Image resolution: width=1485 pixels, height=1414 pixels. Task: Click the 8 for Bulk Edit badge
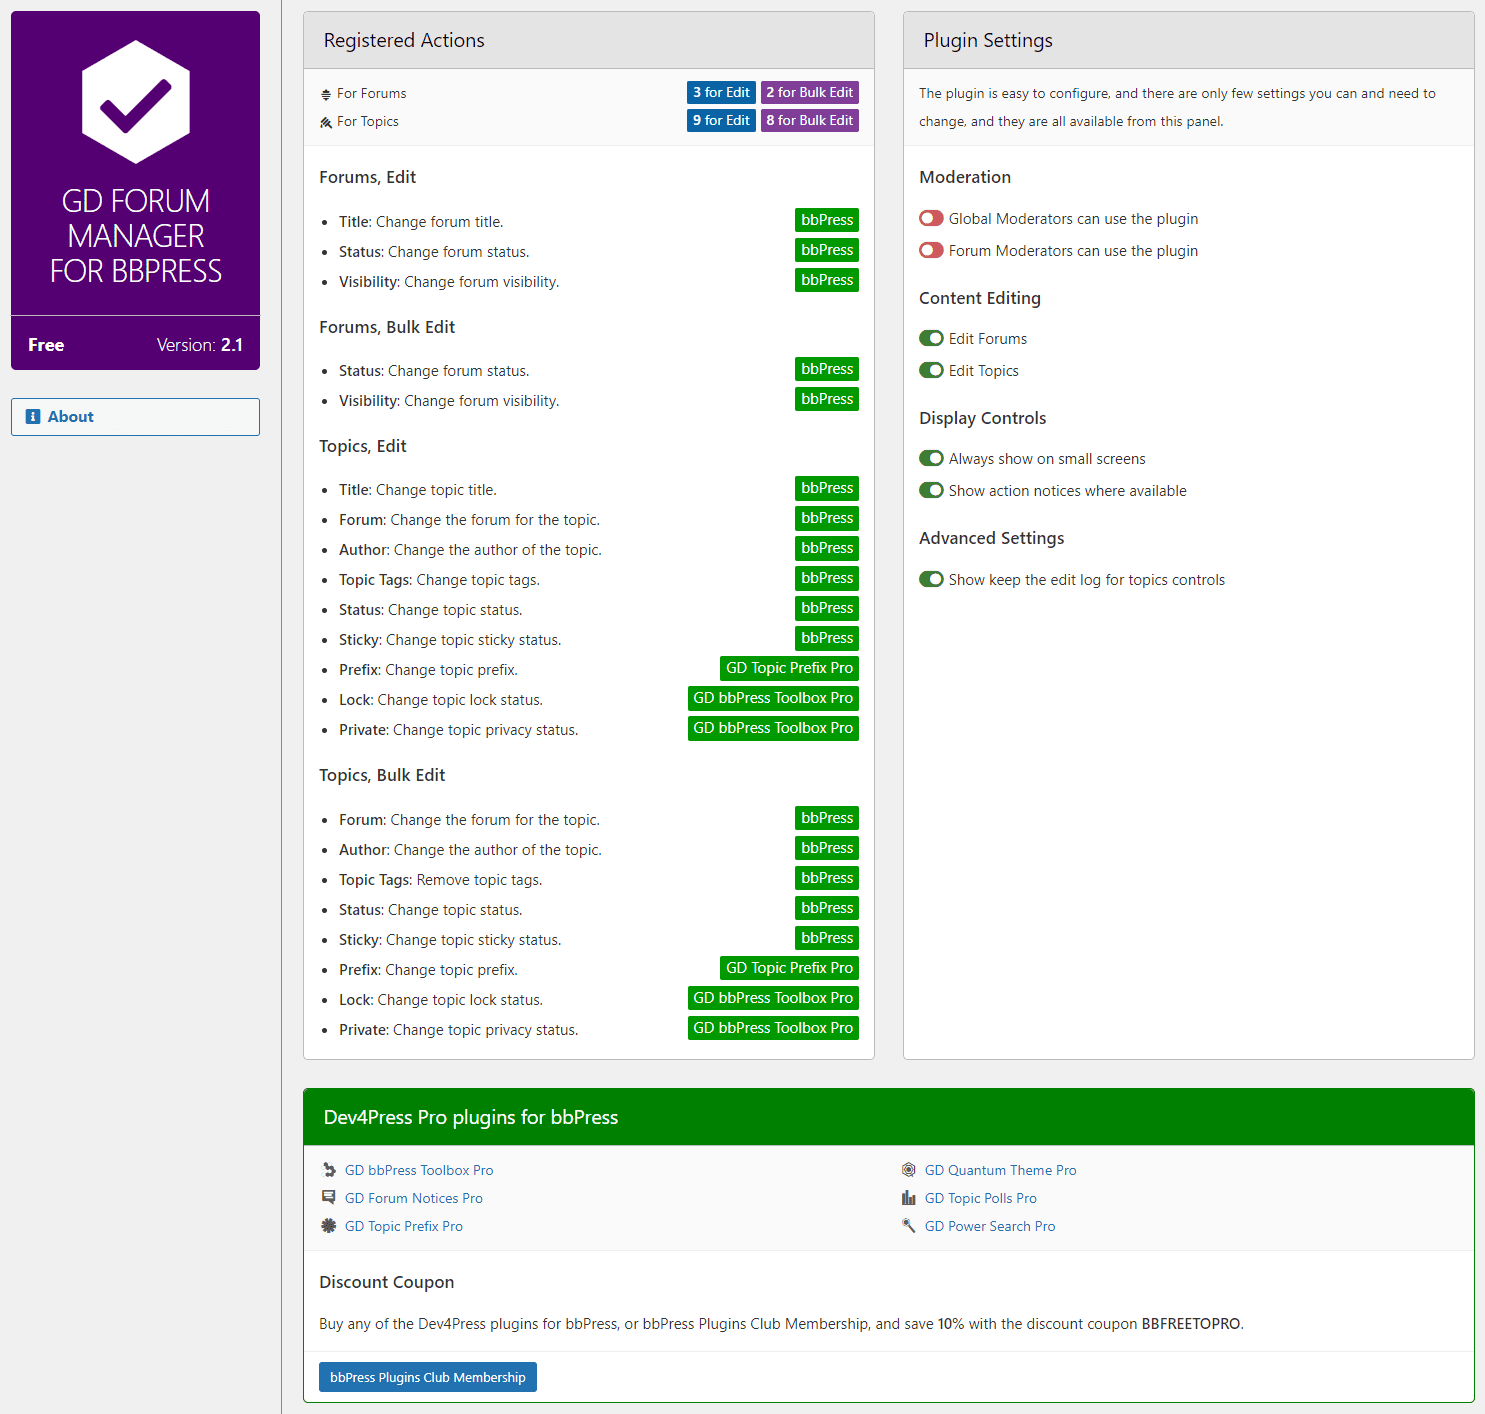[x=810, y=120]
